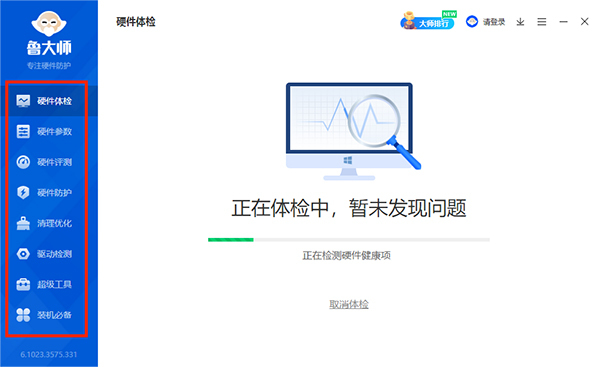The image size is (600, 367).
Task: Click 正在检测硬件健康项 status text
Action: pos(347,256)
